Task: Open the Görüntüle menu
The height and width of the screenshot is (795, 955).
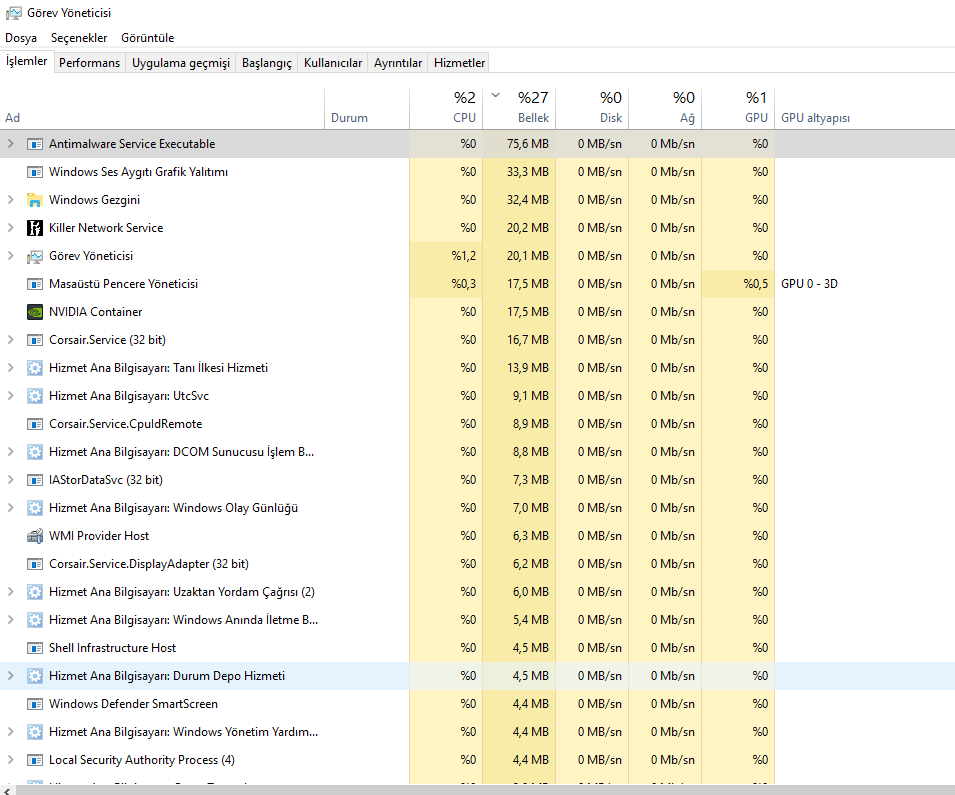Action: (x=147, y=38)
